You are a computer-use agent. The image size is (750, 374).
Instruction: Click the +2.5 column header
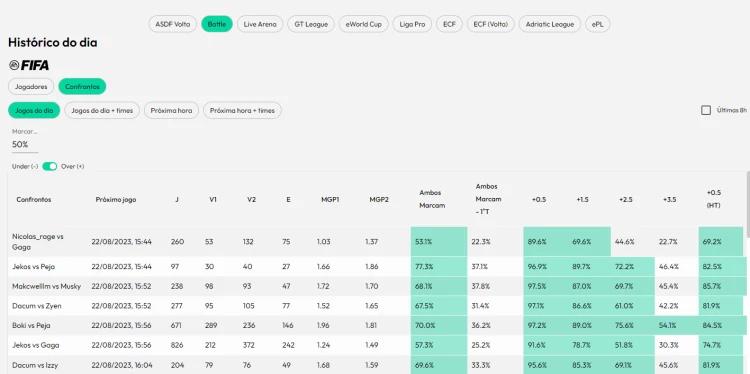pyautogui.click(x=626, y=199)
